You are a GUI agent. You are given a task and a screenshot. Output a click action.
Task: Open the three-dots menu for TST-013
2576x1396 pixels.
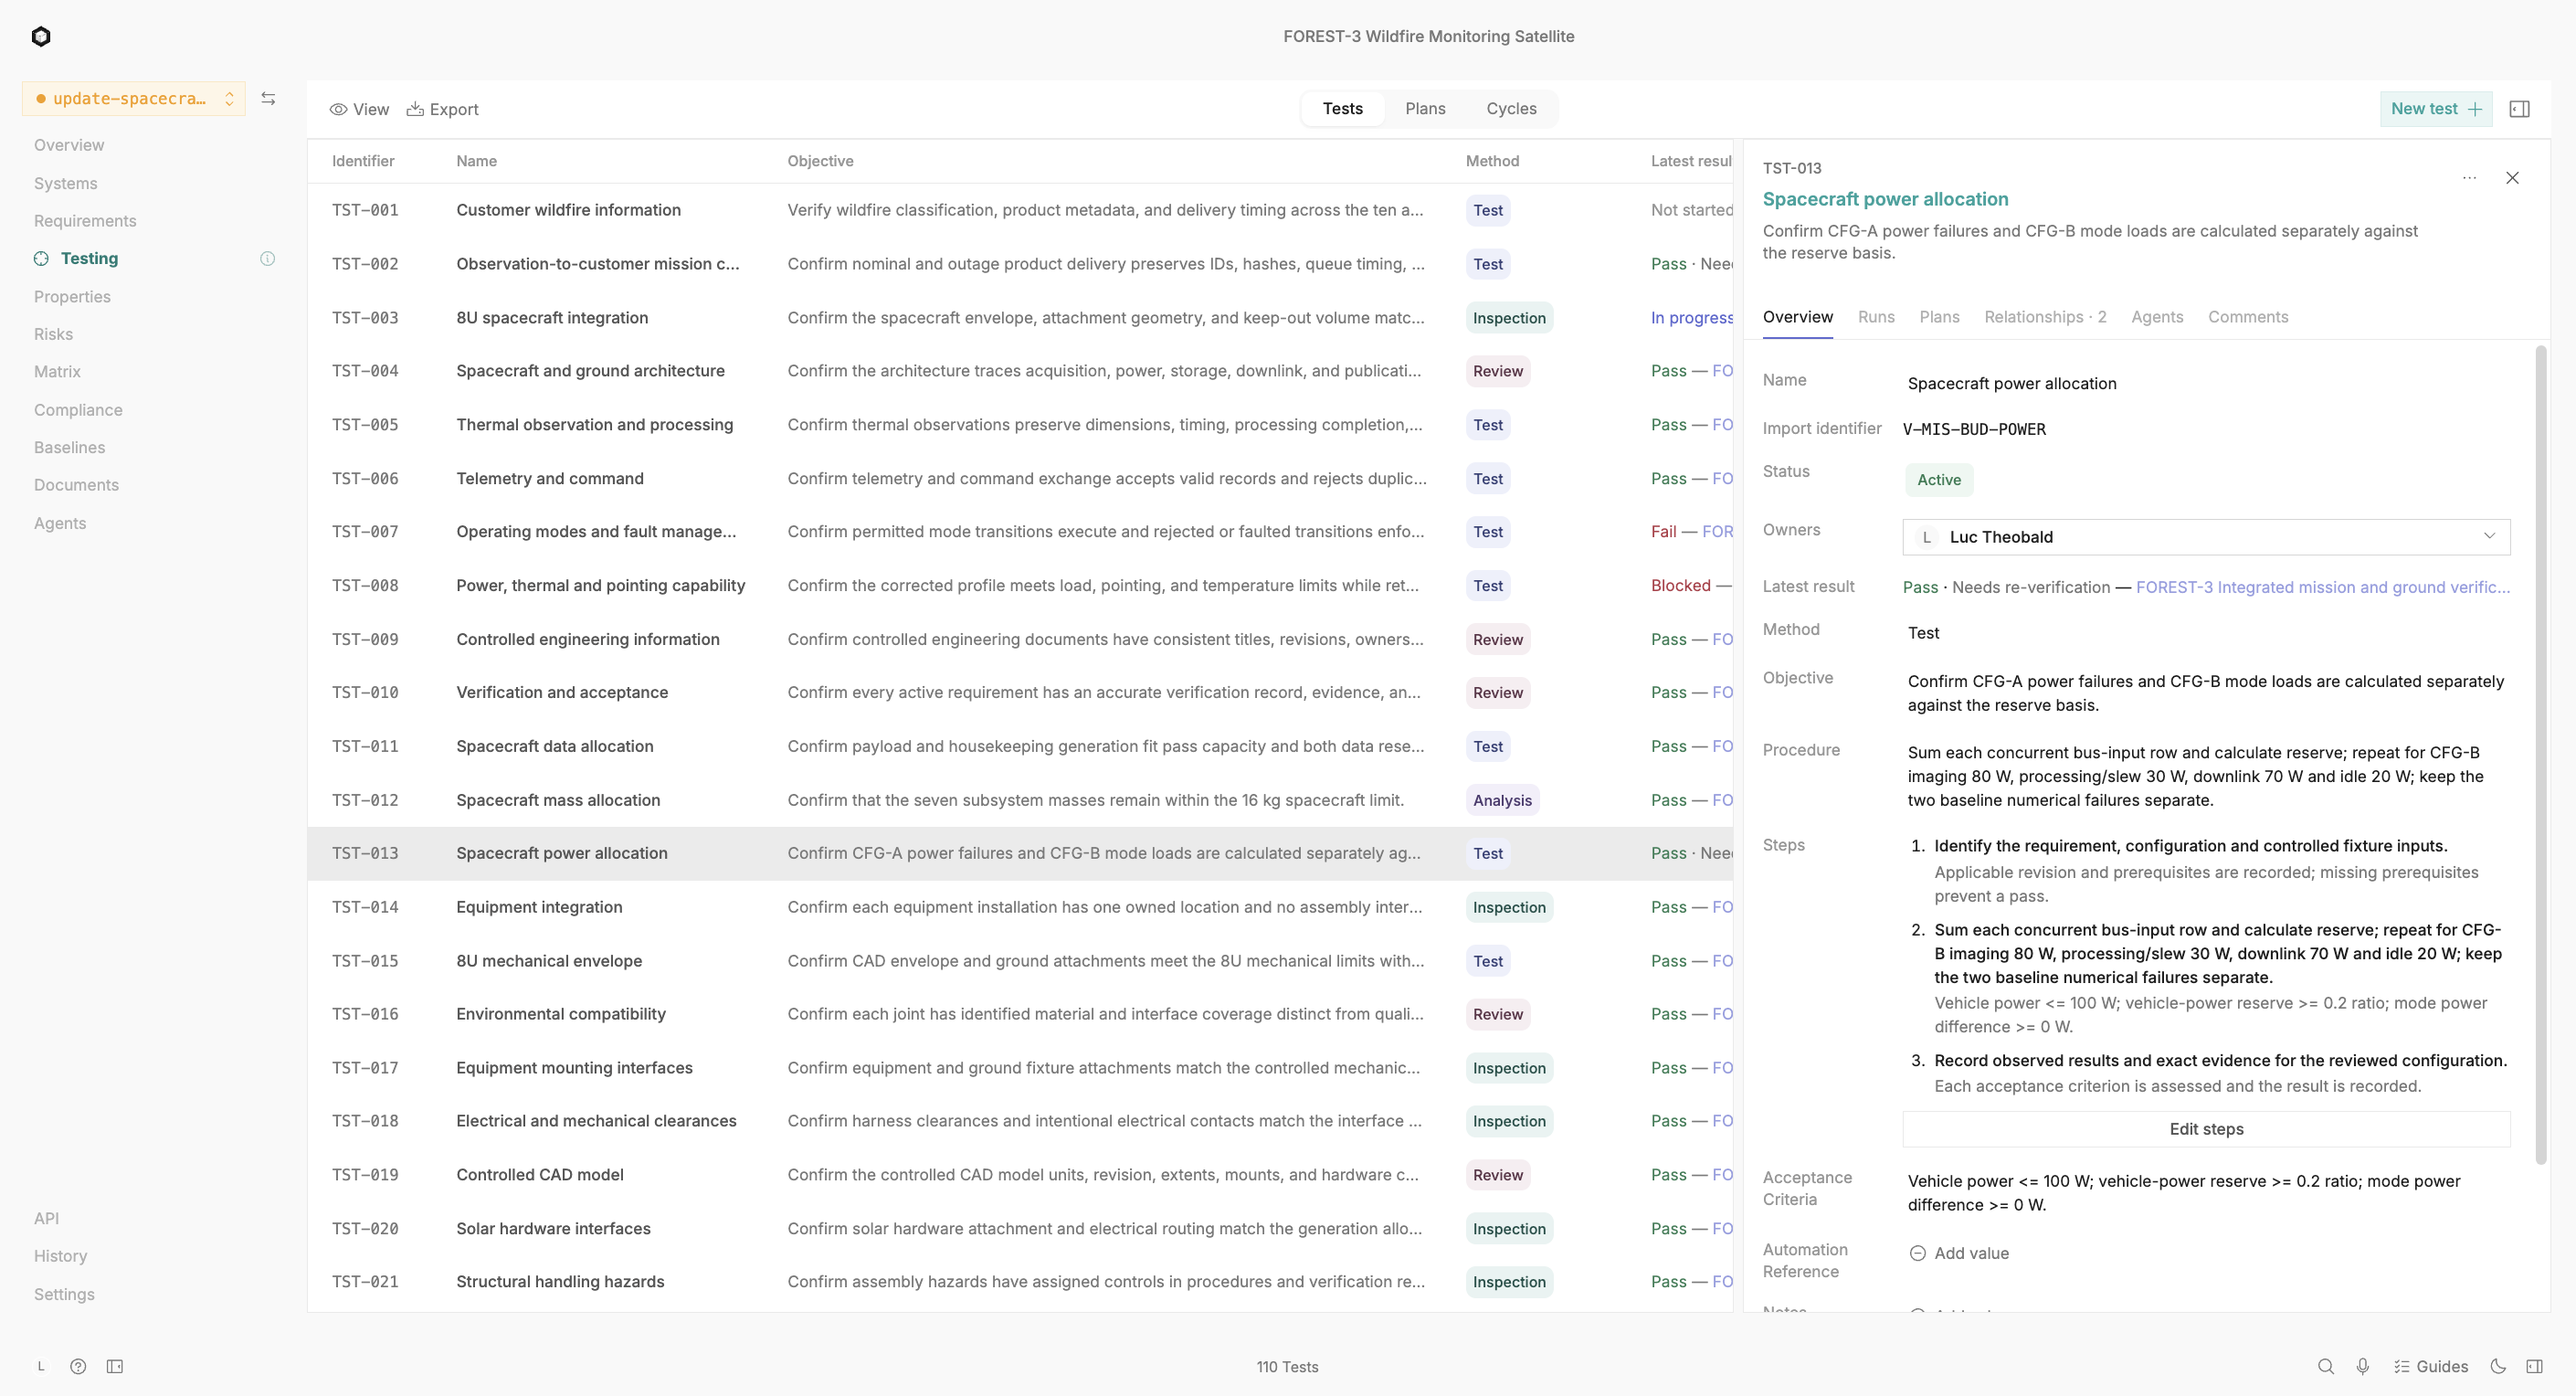click(2469, 178)
